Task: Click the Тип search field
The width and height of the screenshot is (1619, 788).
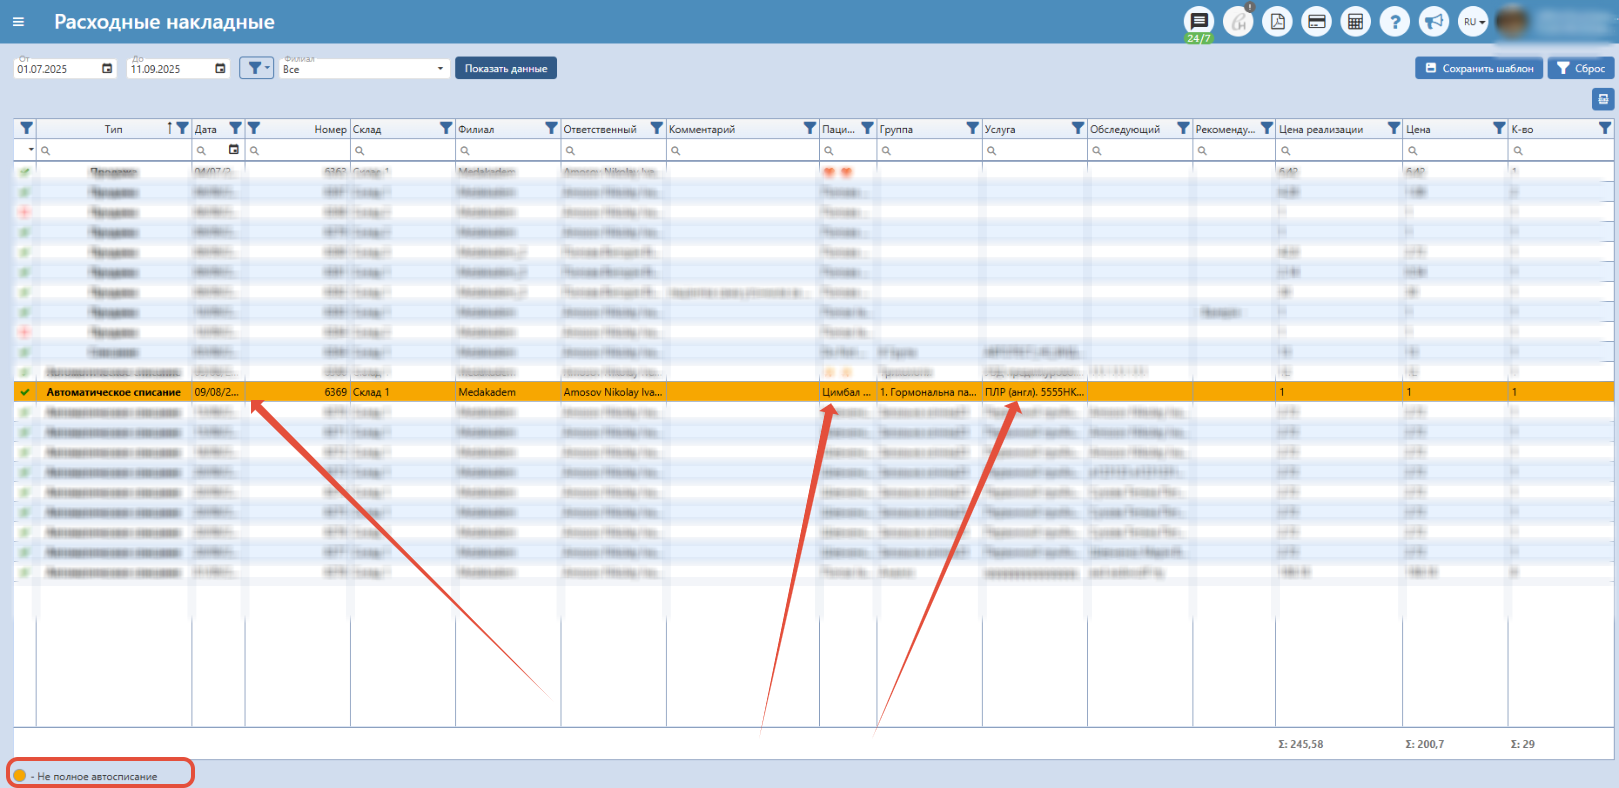Action: 114,150
